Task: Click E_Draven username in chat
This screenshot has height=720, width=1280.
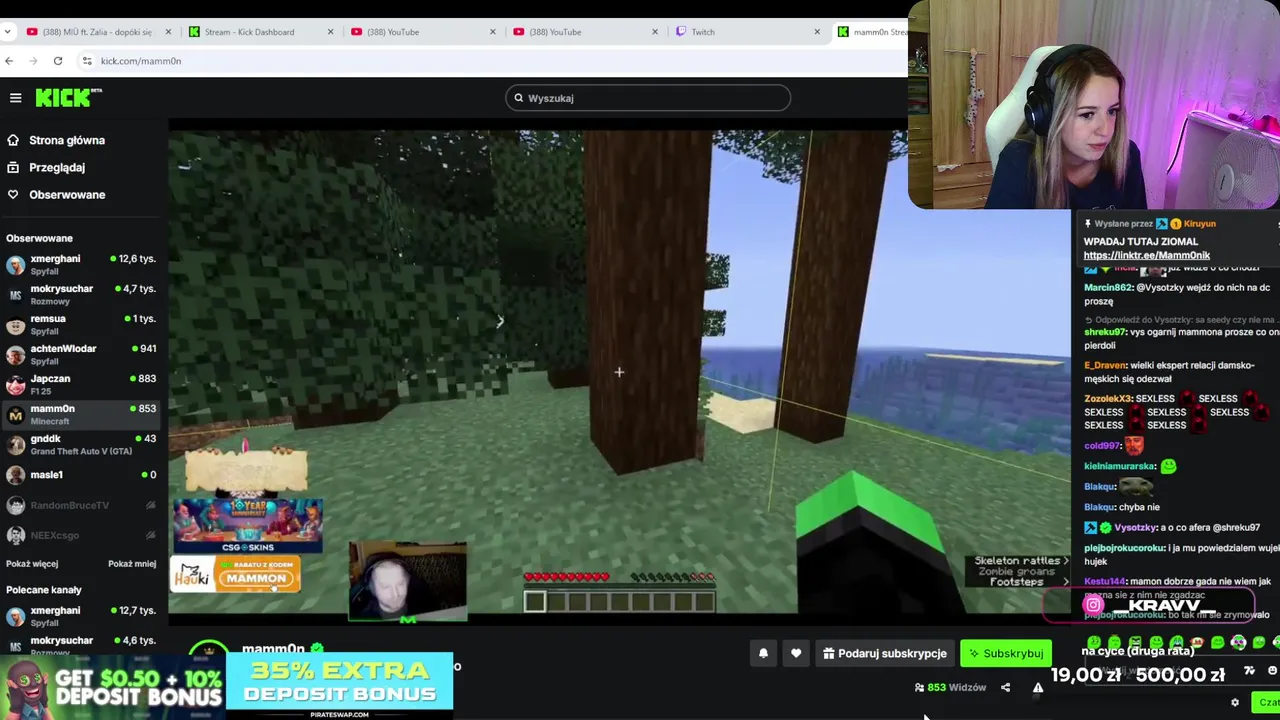Action: click(x=1106, y=365)
